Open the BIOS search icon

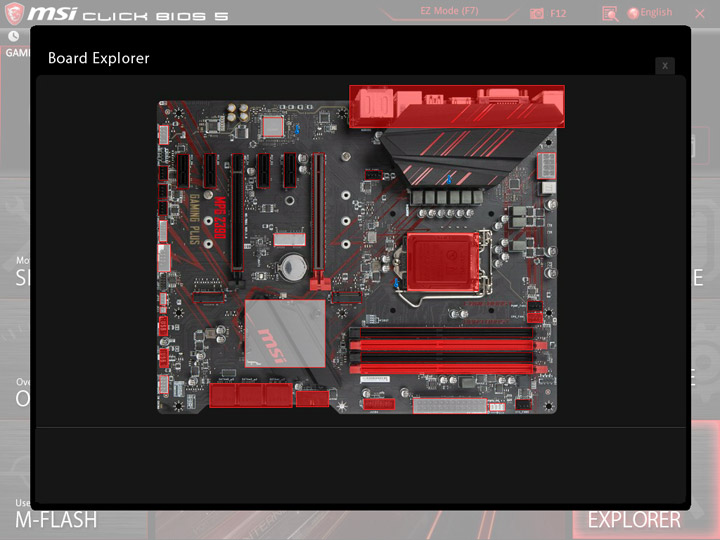[x=610, y=14]
